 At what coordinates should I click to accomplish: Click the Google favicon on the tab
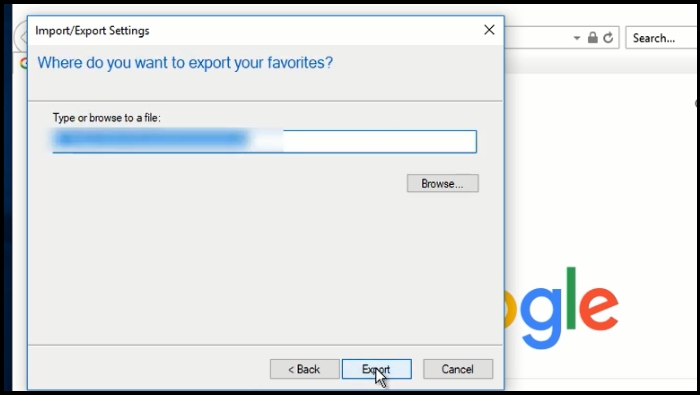(x=23, y=63)
